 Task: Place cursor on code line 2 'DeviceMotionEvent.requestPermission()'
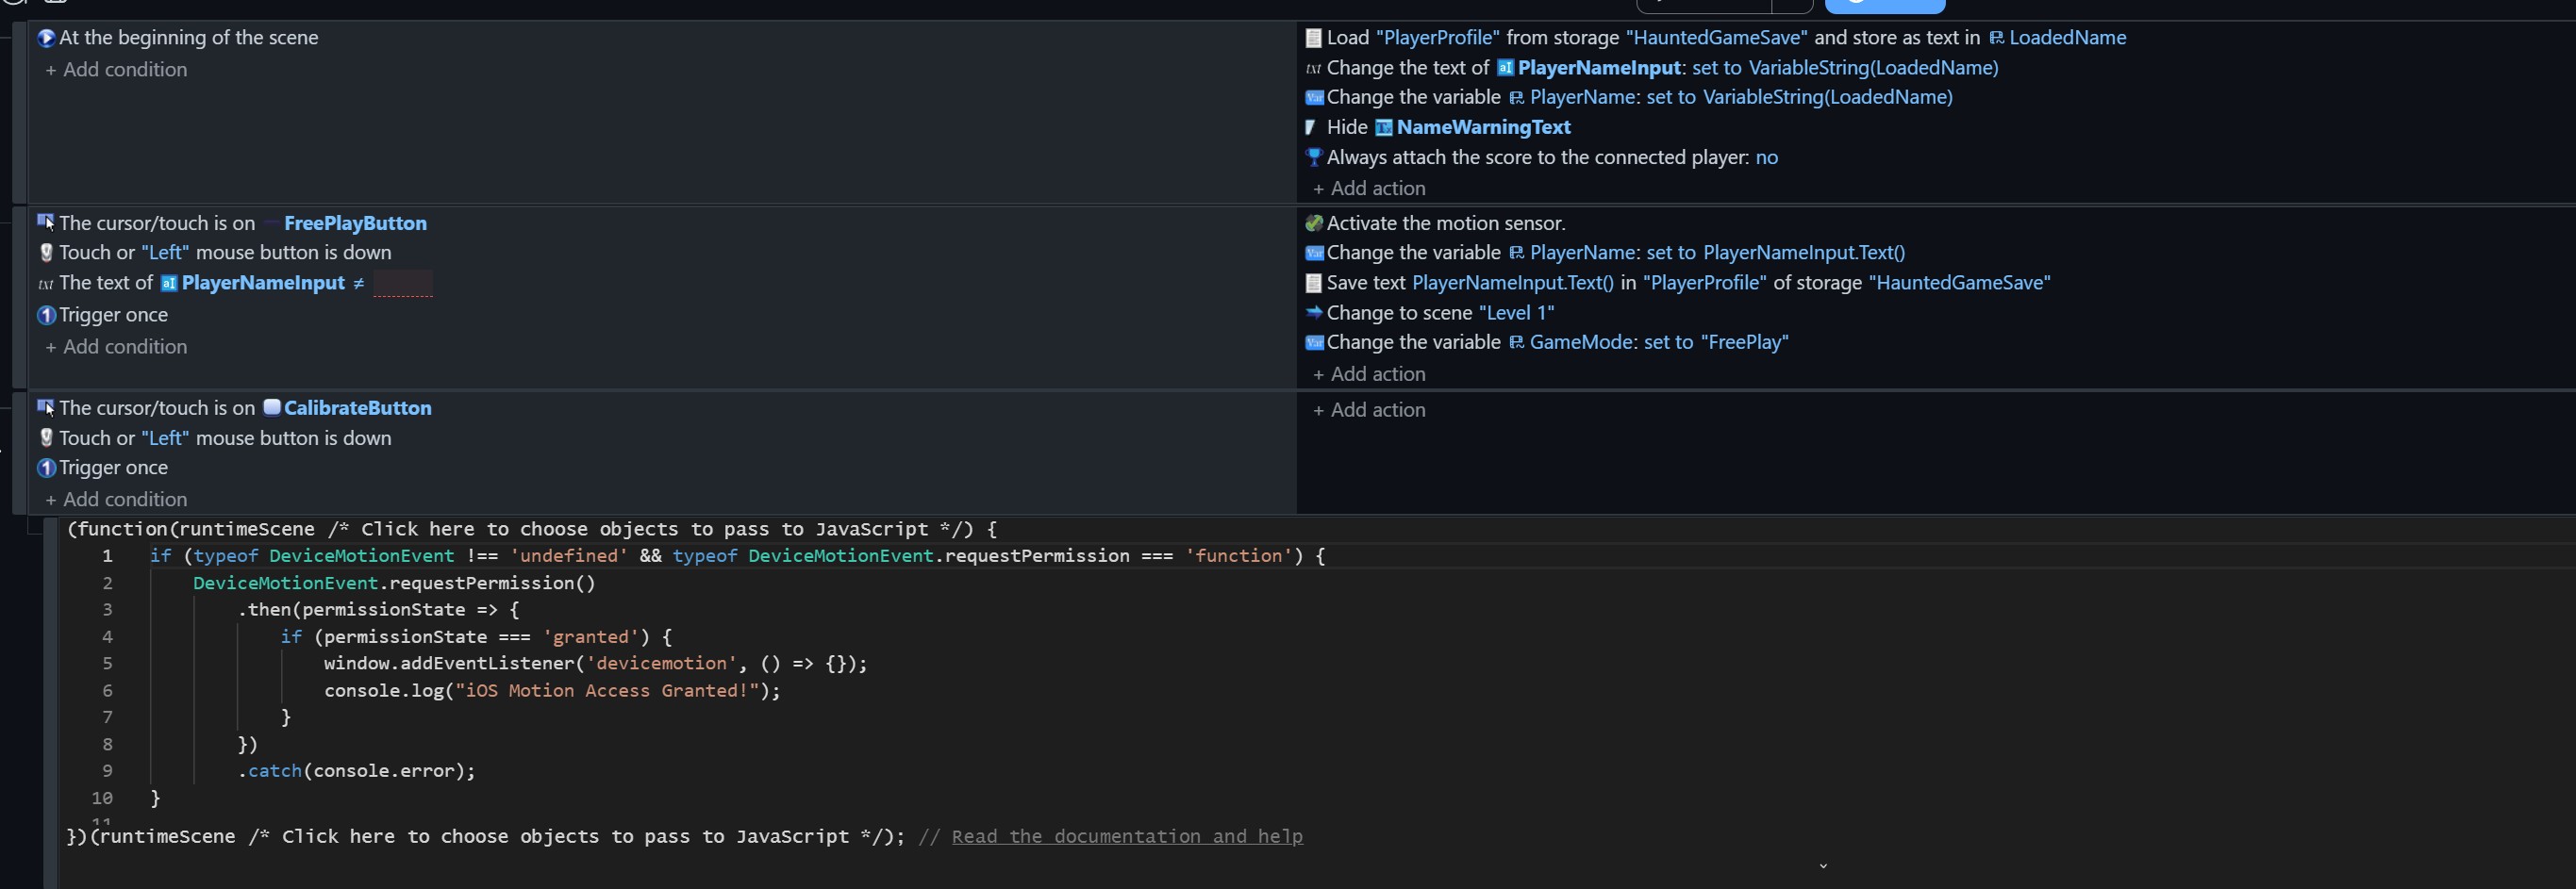coord(394,583)
